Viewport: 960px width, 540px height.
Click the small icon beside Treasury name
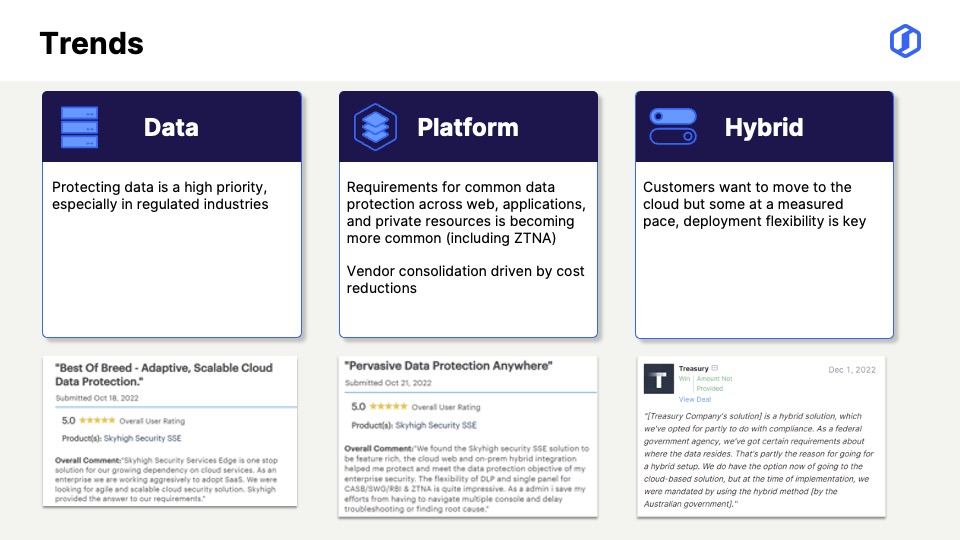pyautogui.click(x=715, y=369)
